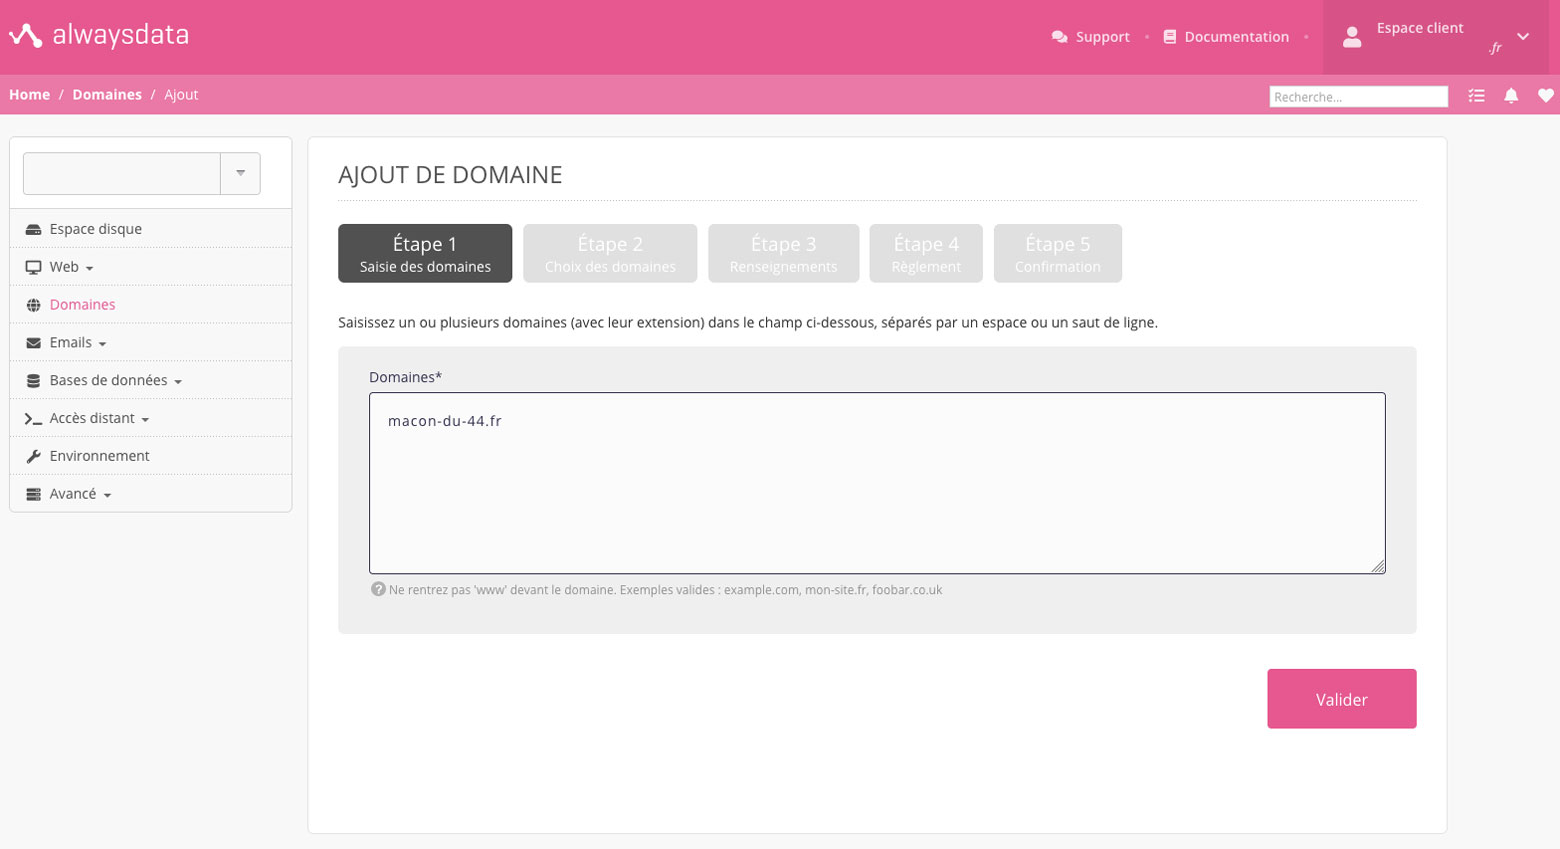Click the envelope icon beside Emails
The width and height of the screenshot is (1560, 849).
tap(33, 343)
